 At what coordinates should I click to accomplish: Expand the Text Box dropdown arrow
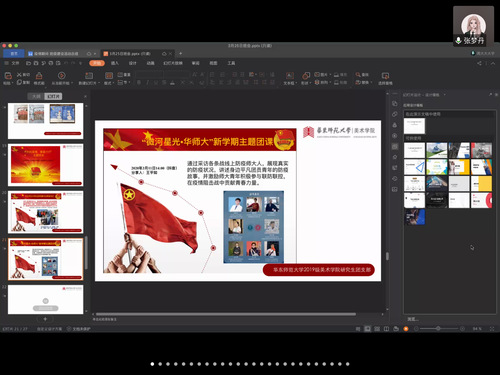pos(295,83)
